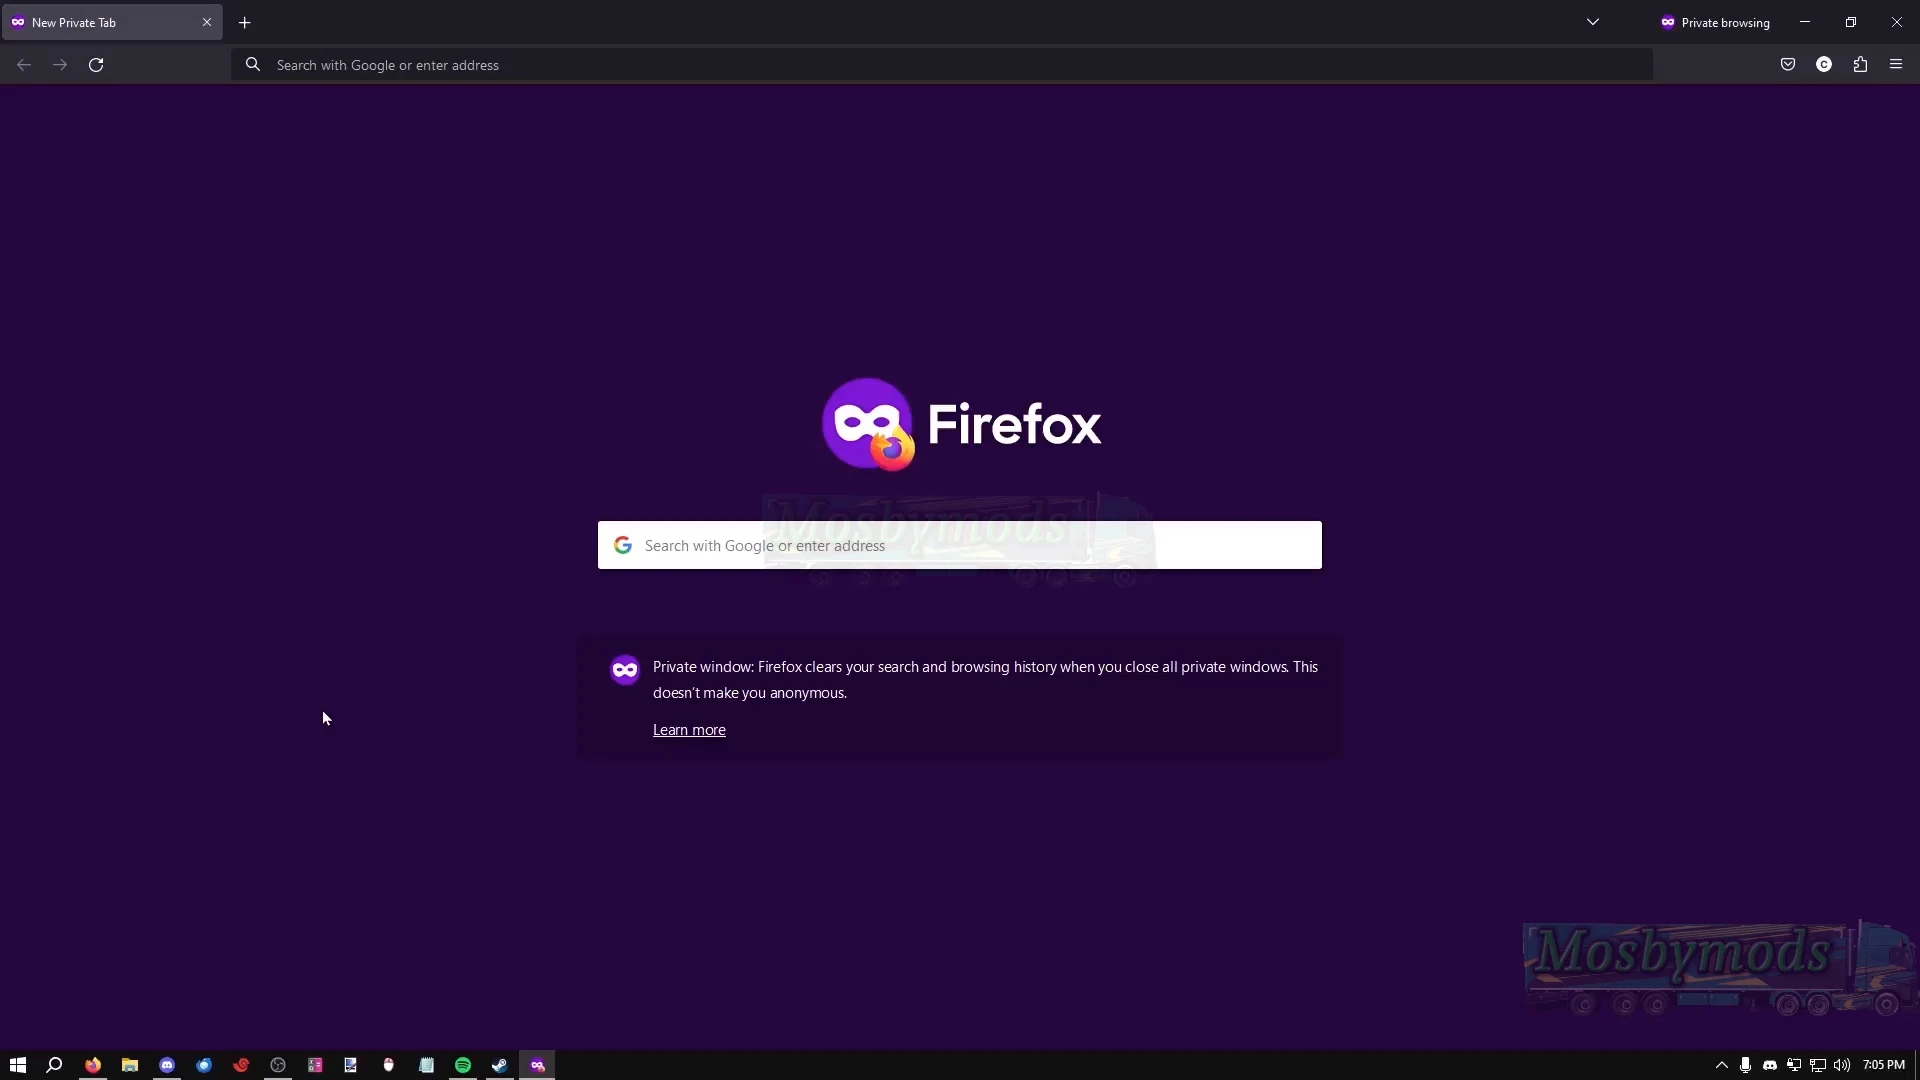Open the Learn more link
The height and width of the screenshot is (1080, 1920).
click(x=689, y=730)
